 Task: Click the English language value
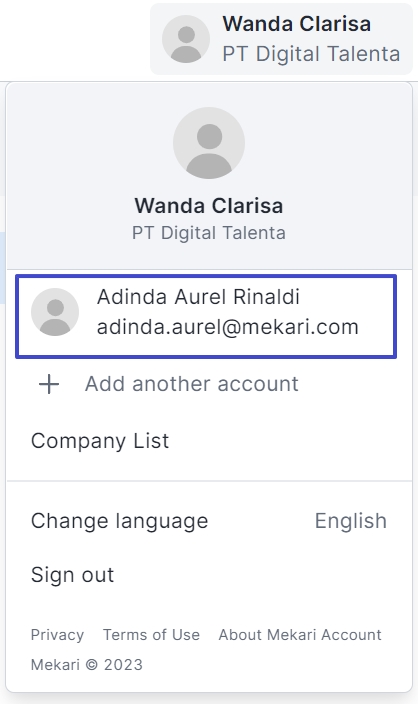[351, 521]
